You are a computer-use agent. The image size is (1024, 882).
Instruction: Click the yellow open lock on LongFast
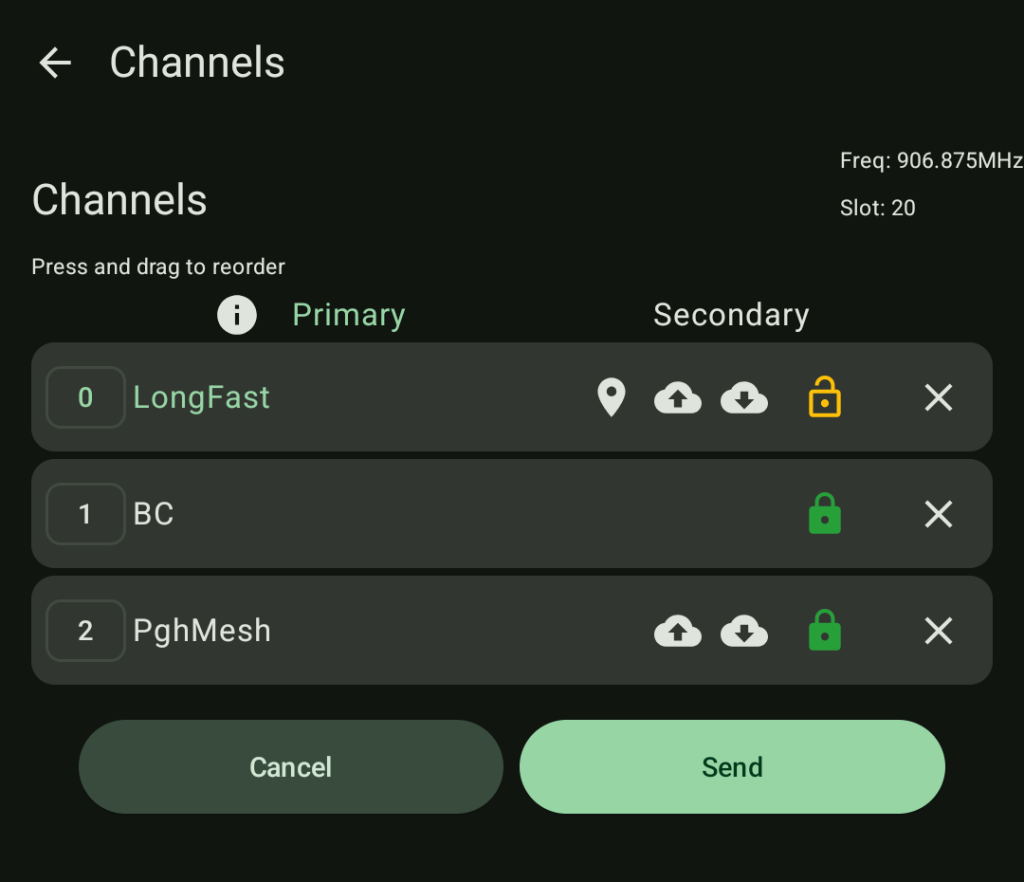point(824,398)
